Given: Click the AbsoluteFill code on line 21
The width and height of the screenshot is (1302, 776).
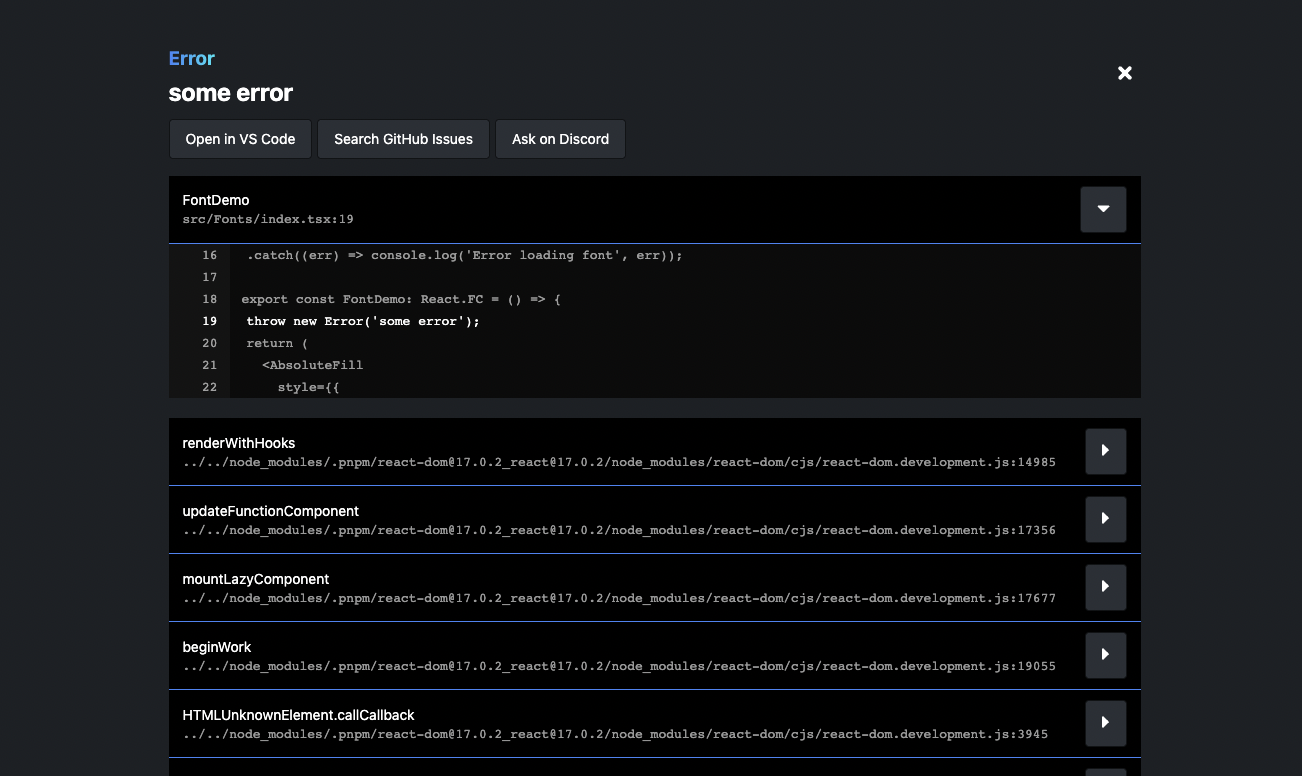Looking at the screenshot, I should coord(313,365).
